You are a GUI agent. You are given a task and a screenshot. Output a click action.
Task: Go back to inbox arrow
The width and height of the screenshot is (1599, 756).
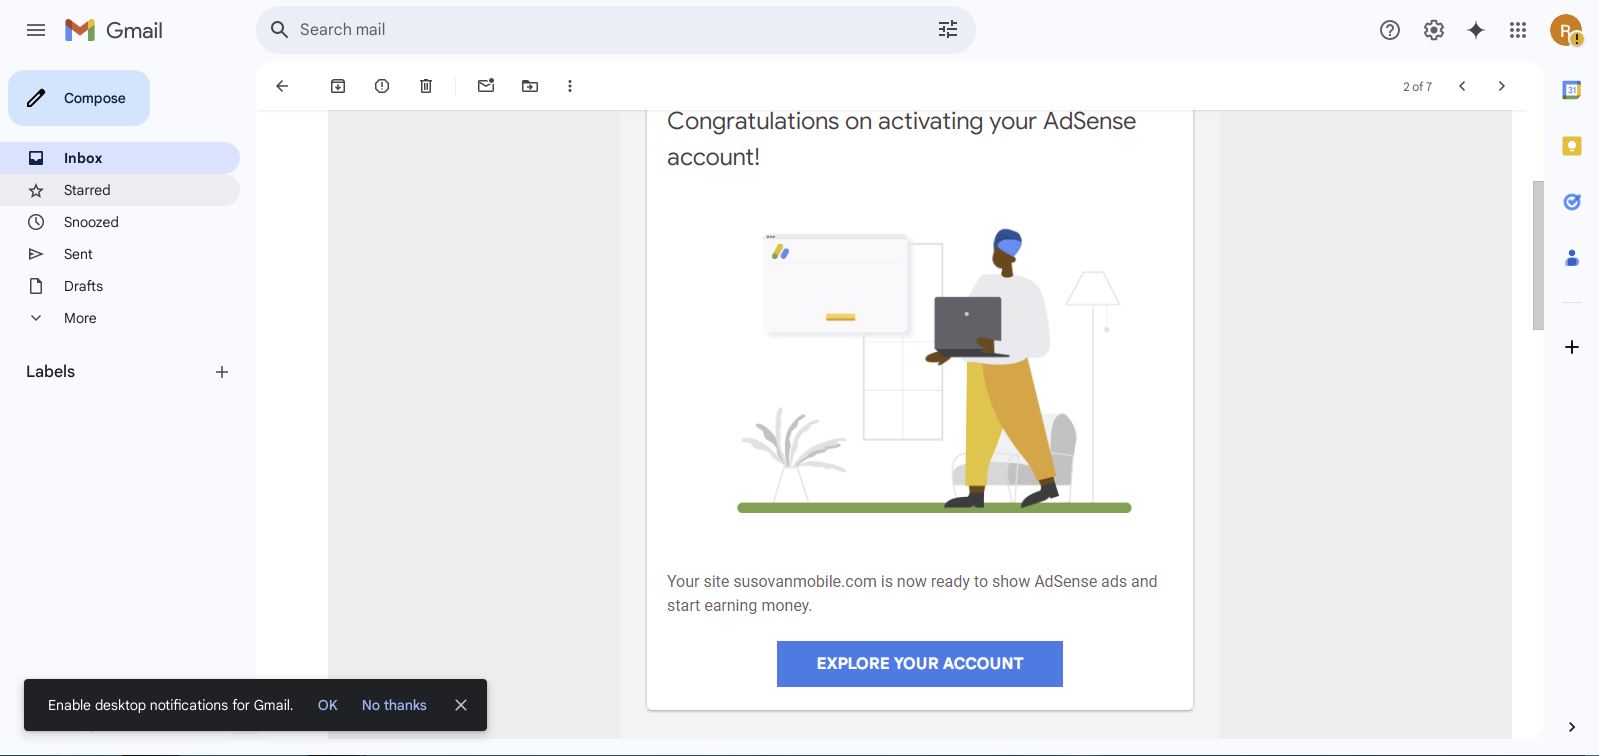tap(282, 86)
